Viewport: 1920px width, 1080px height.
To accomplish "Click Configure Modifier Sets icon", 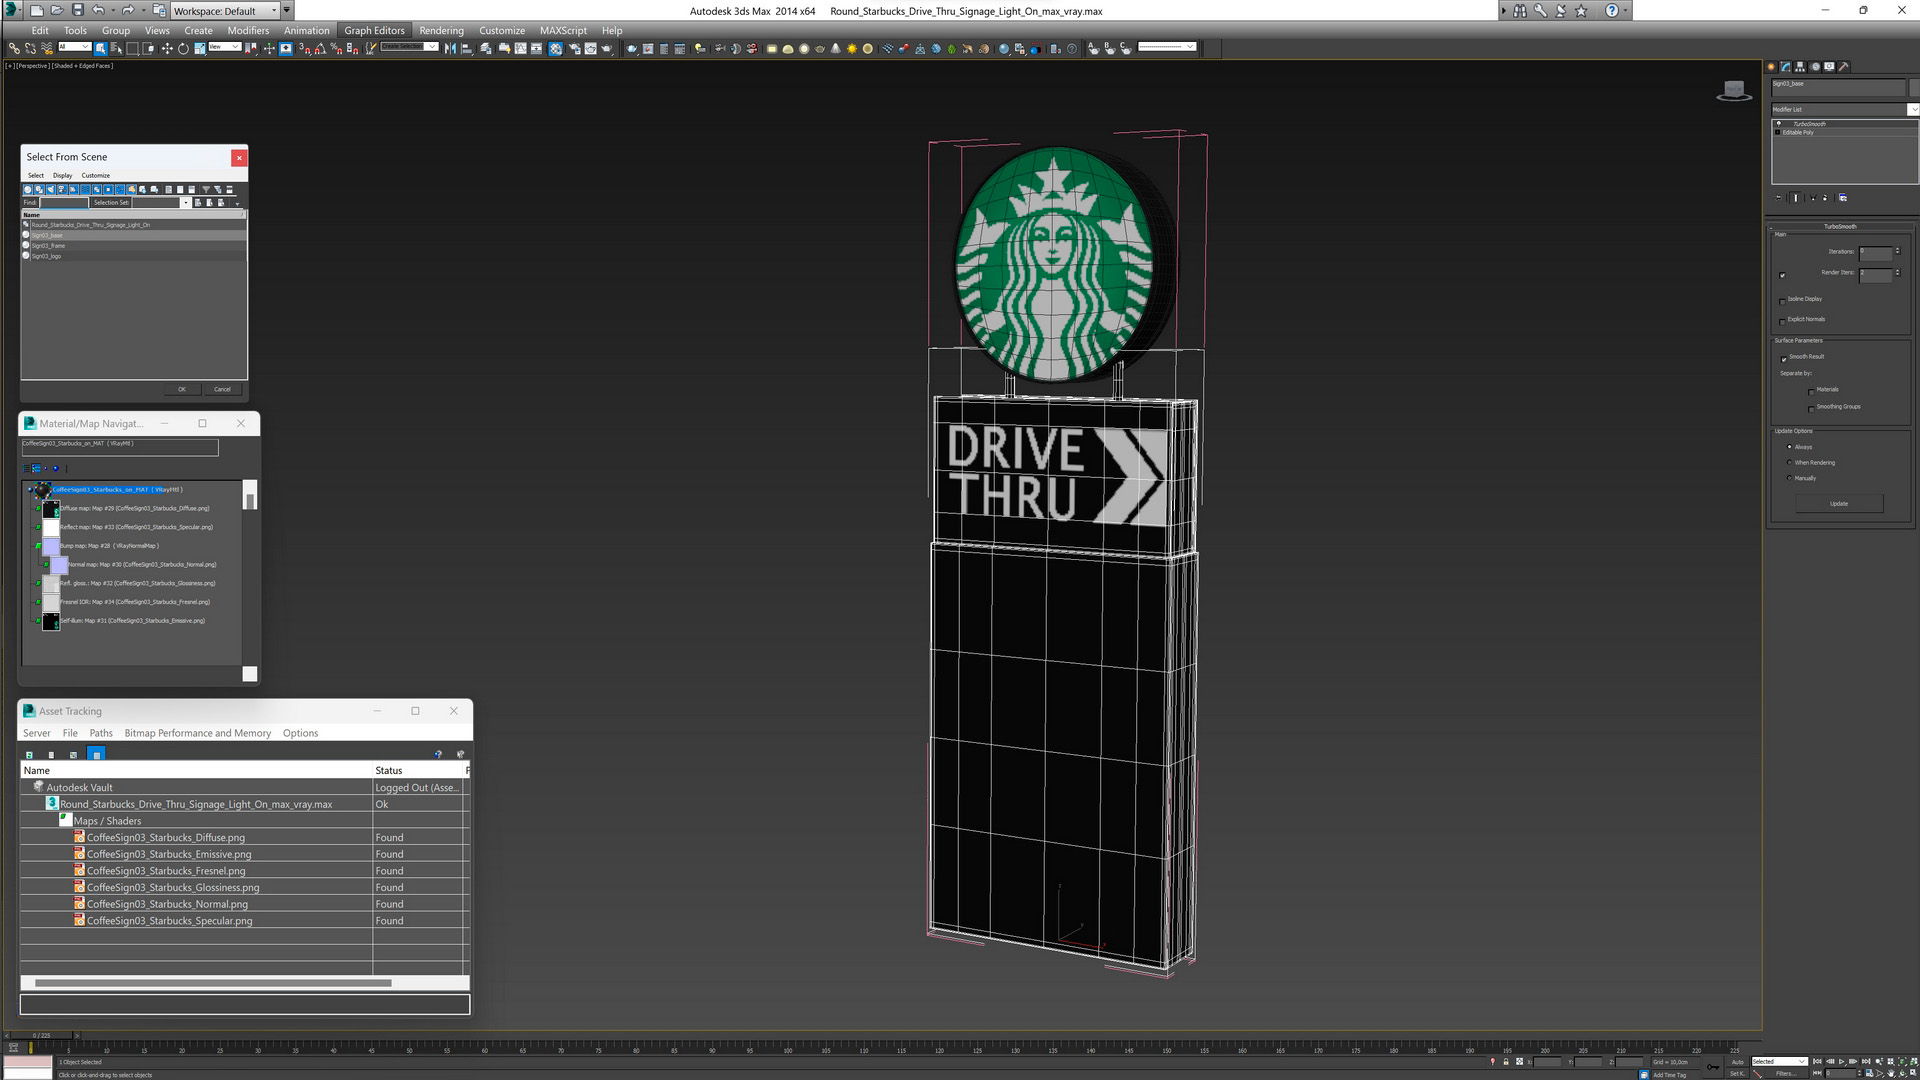I will [1843, 198].
